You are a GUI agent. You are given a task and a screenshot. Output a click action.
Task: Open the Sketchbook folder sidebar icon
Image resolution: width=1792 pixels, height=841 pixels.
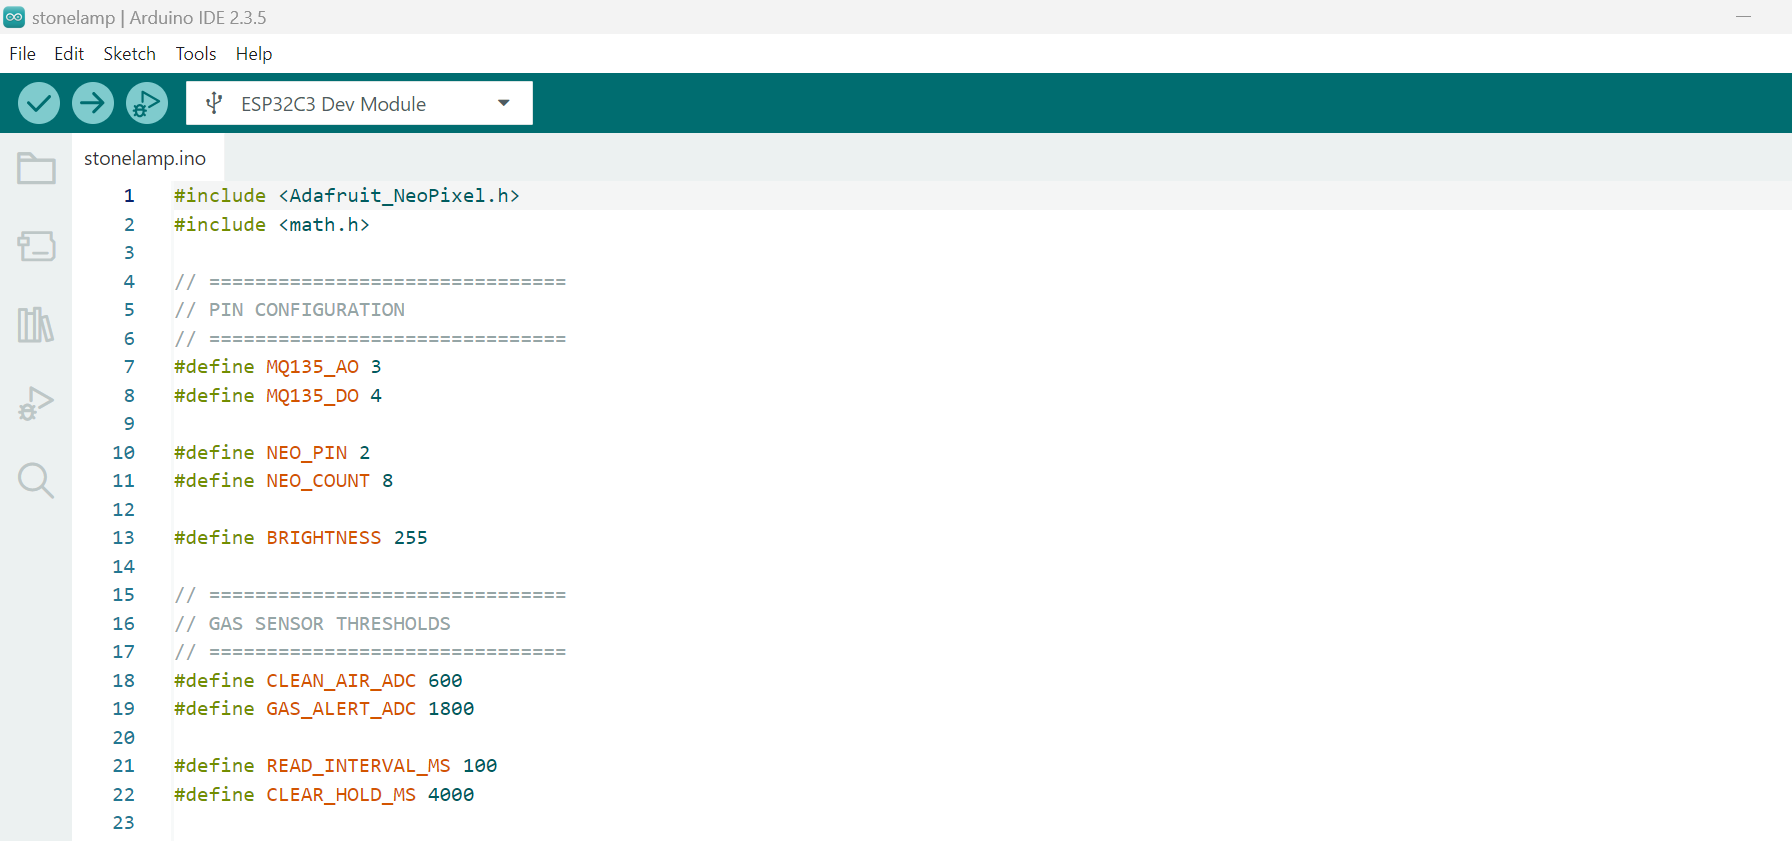pos(36,168)
